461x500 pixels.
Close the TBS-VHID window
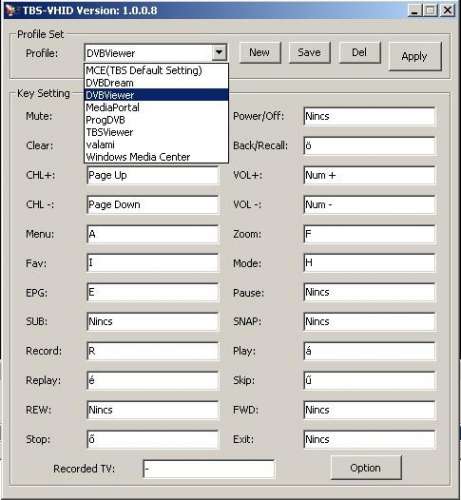tap(447, 11)
